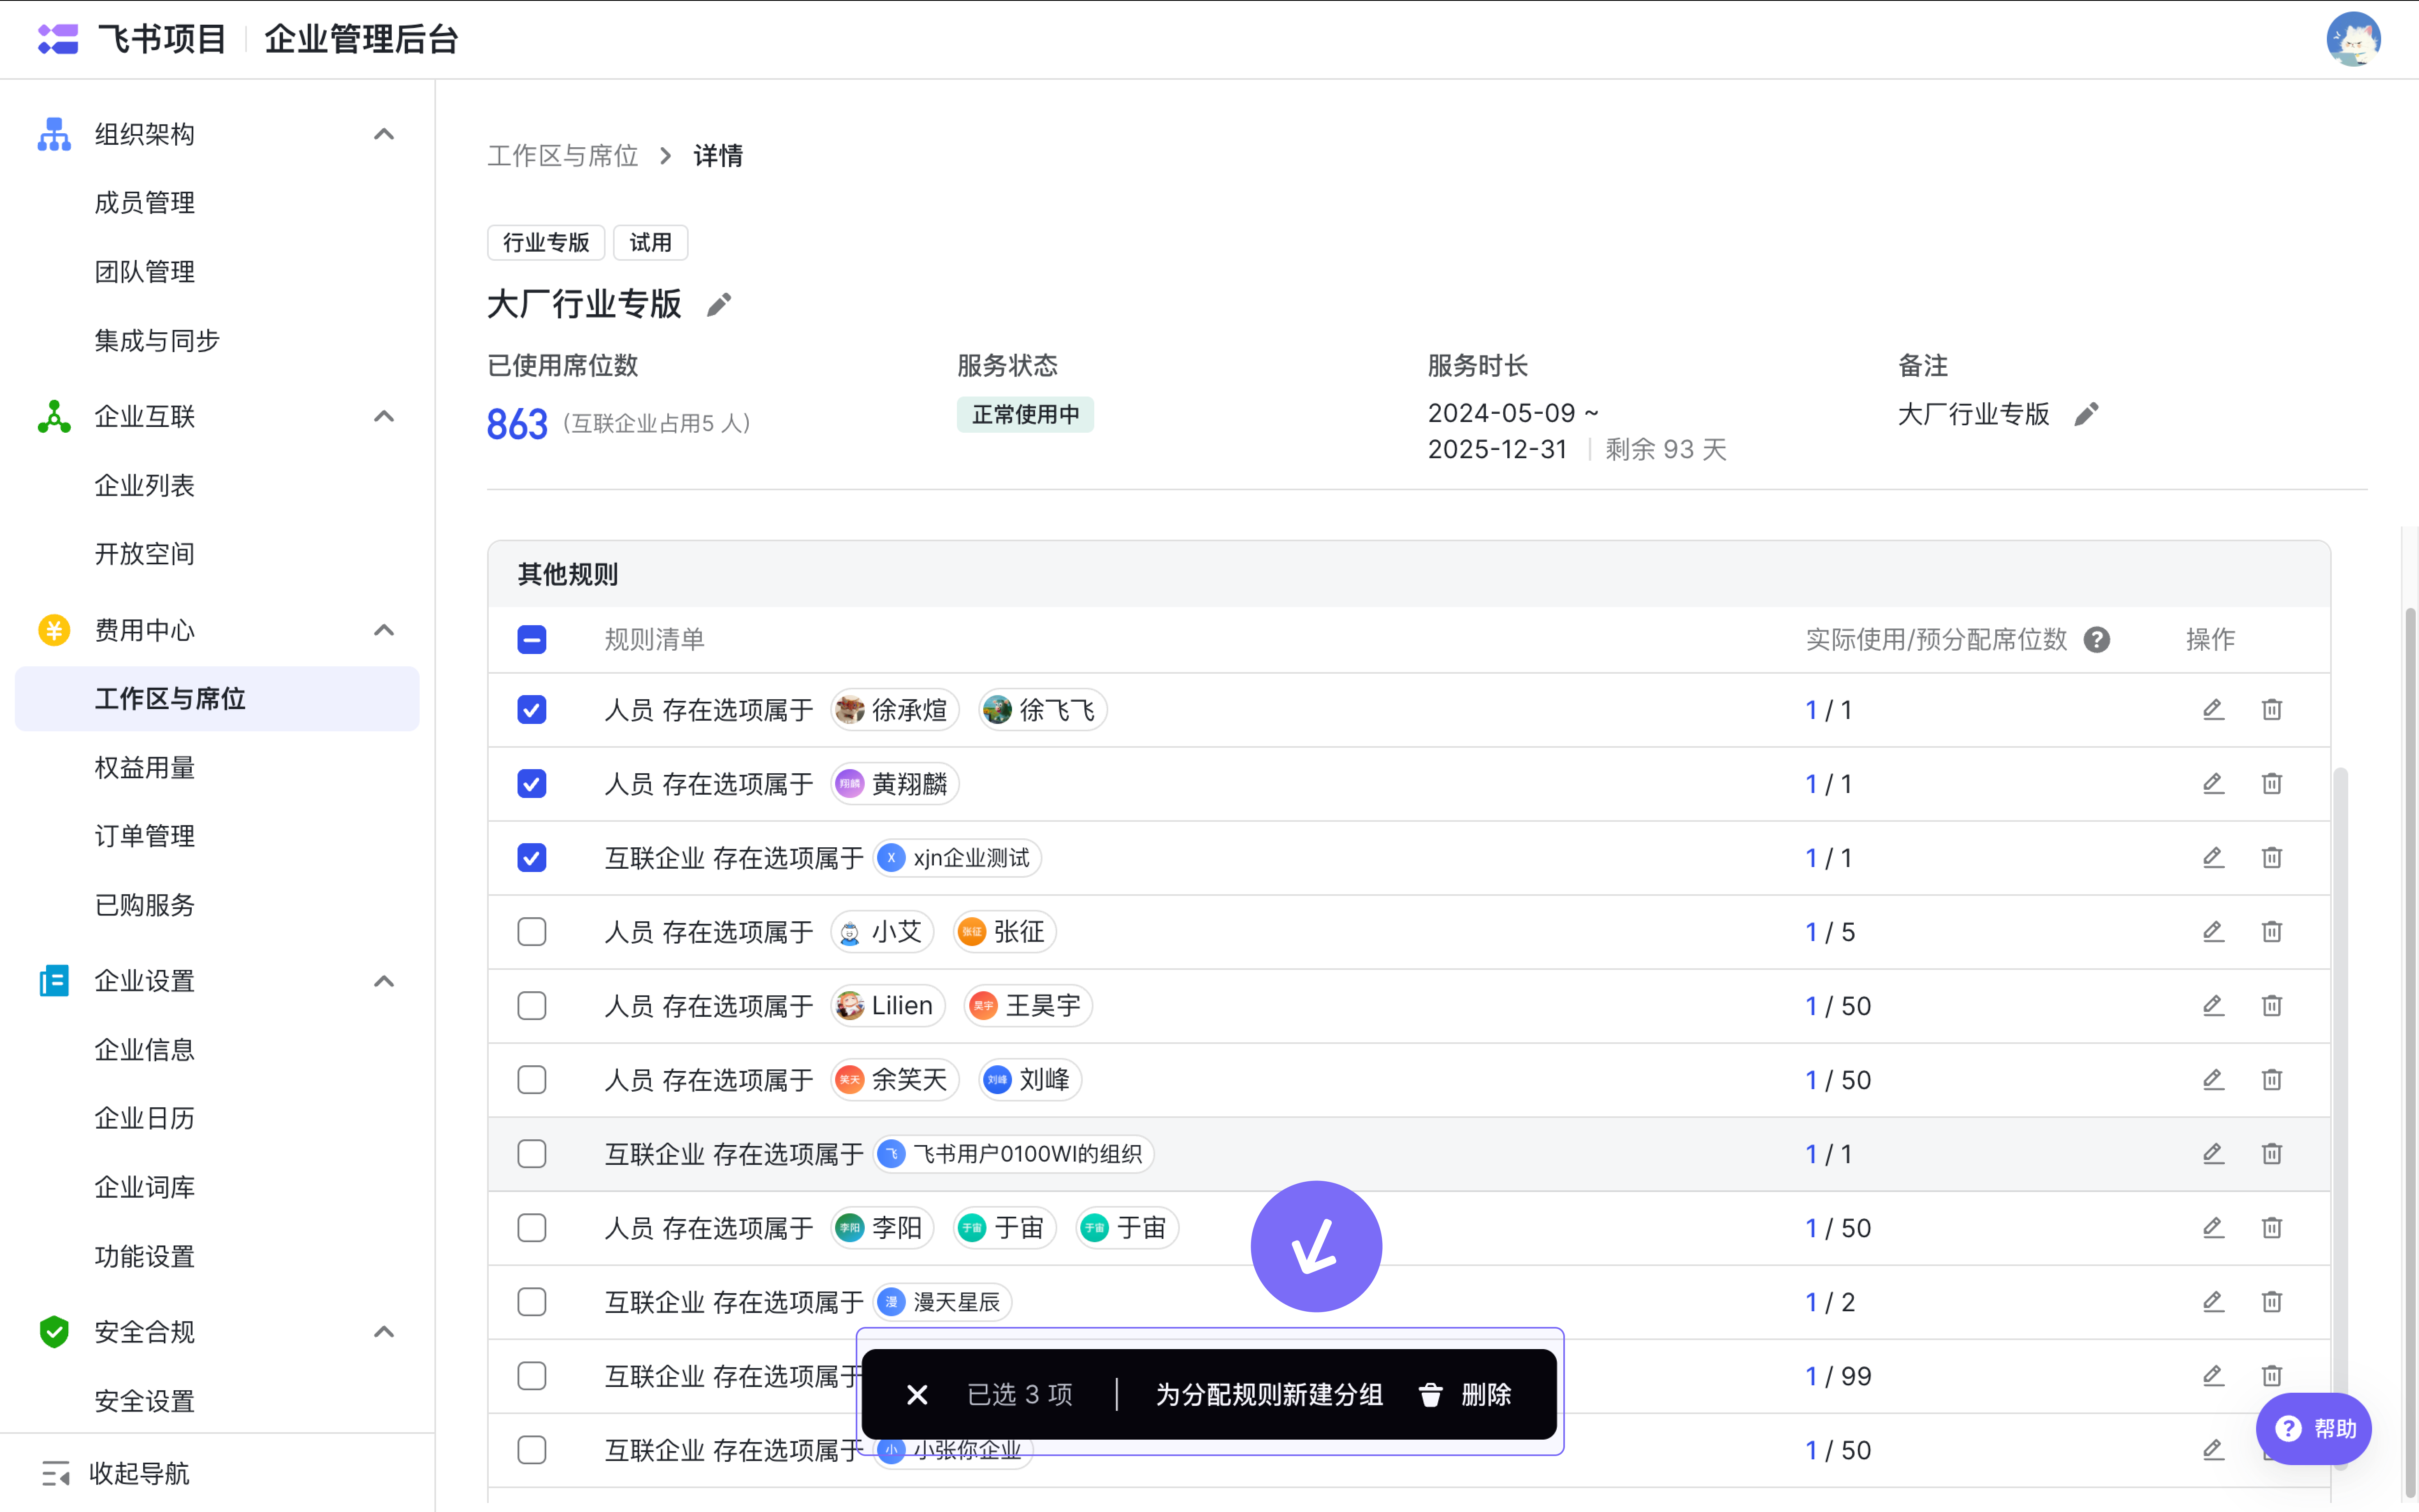
Task: Edit the 漫天星辰 rule
Action: pyautogui.click(x=2213, y=1302)
